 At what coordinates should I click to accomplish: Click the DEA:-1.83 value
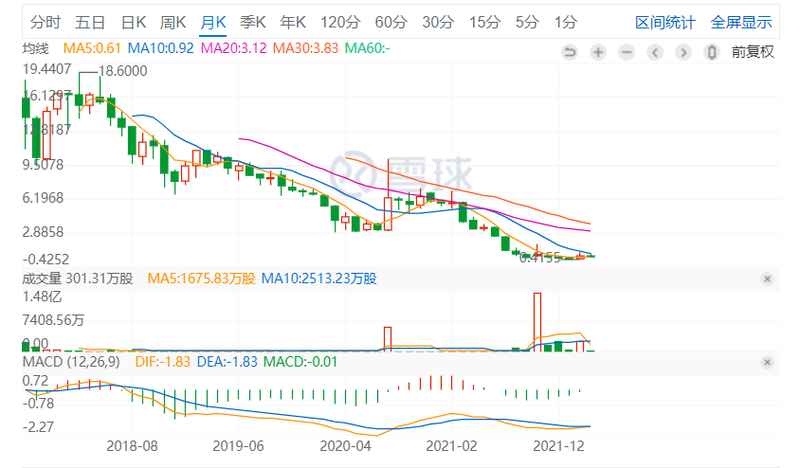tap(227, 362)
